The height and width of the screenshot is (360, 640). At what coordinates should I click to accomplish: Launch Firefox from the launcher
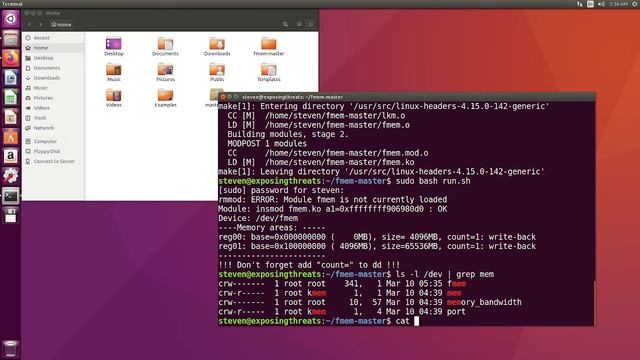click(x=11, y=58)
